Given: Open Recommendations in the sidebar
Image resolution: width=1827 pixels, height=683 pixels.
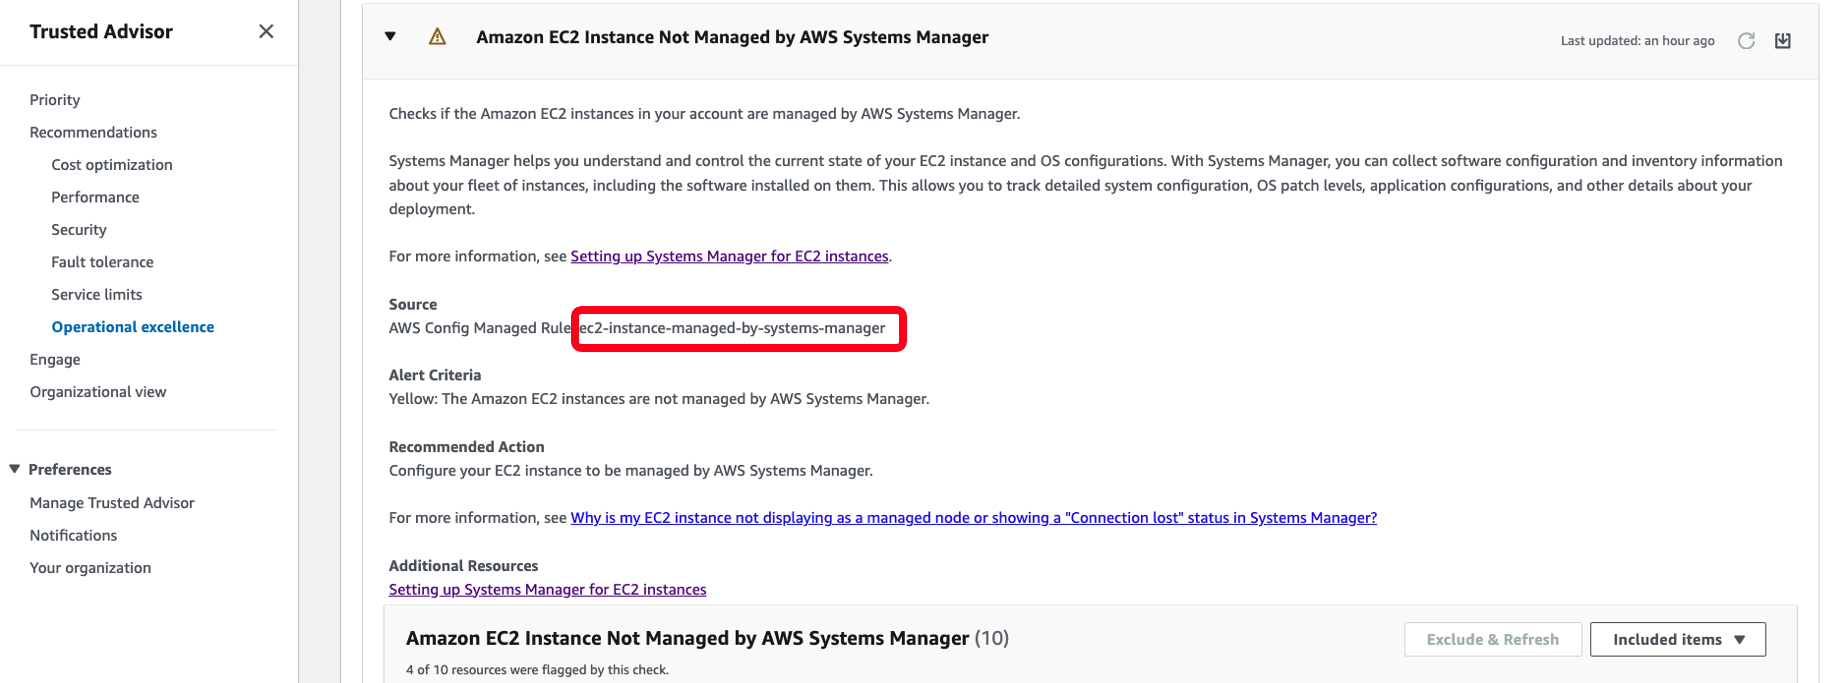Looking at the screenshot, I should pyautogui.click(x=93, y=132).
